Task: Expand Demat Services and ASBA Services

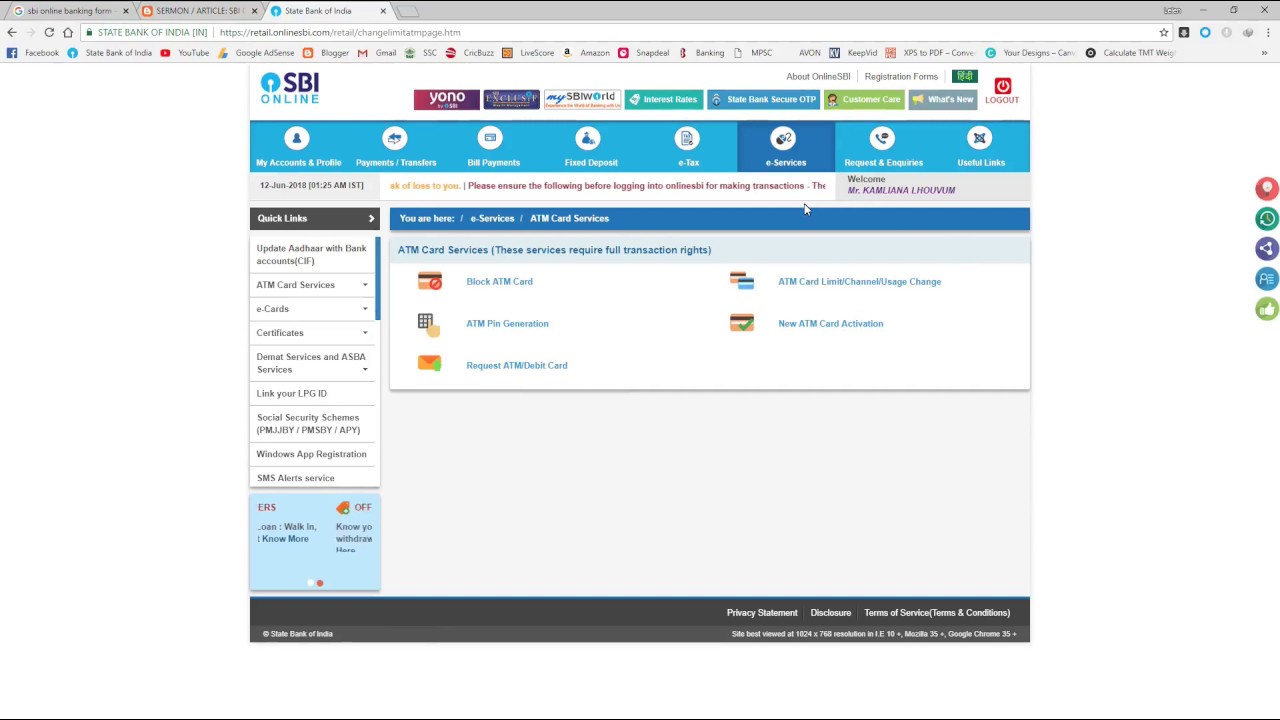Action: point(364,370)
